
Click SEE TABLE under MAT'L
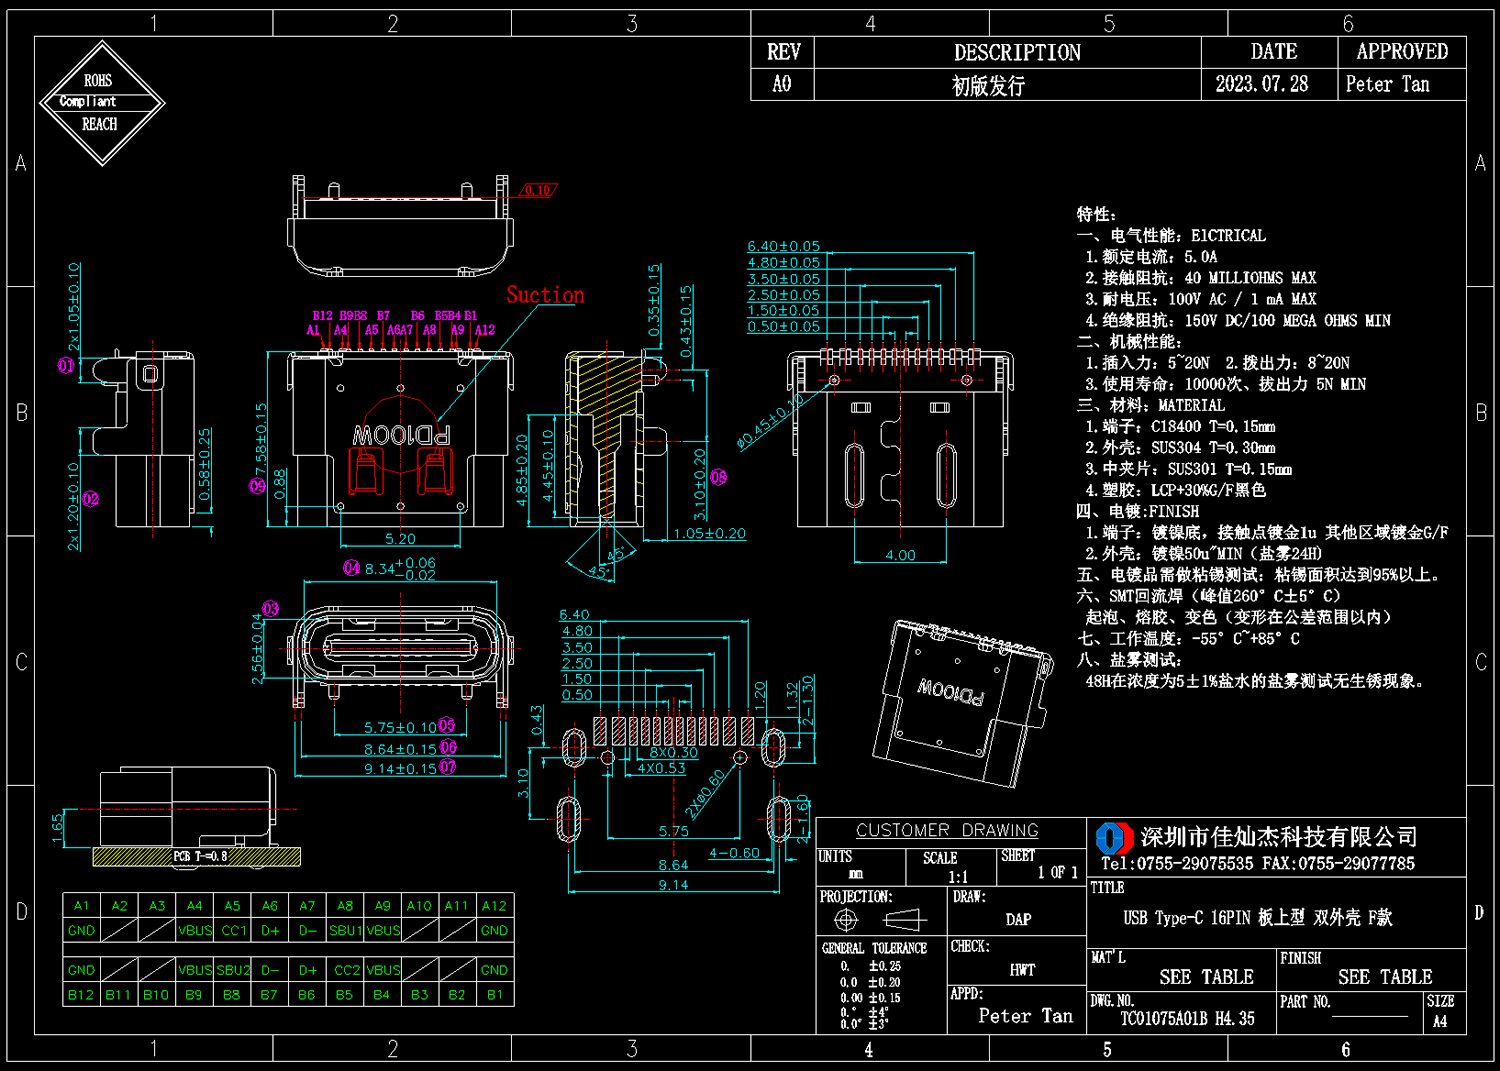point(1206,977)
